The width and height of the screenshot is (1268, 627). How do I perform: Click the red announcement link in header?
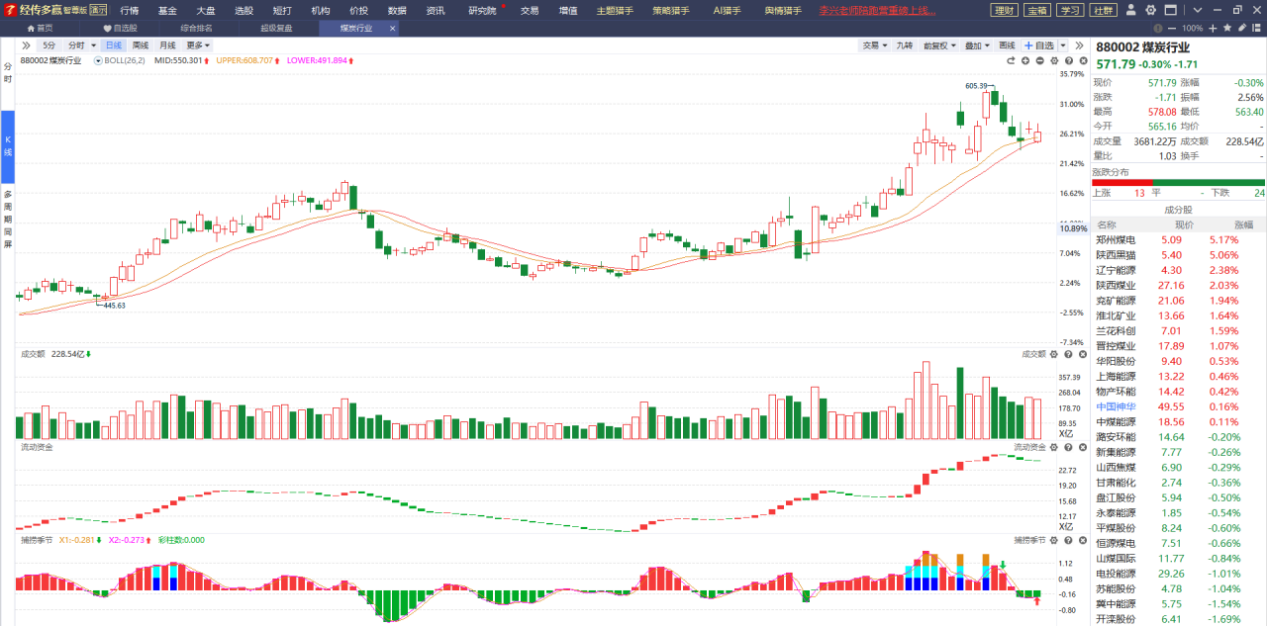[x=877, y=10]
